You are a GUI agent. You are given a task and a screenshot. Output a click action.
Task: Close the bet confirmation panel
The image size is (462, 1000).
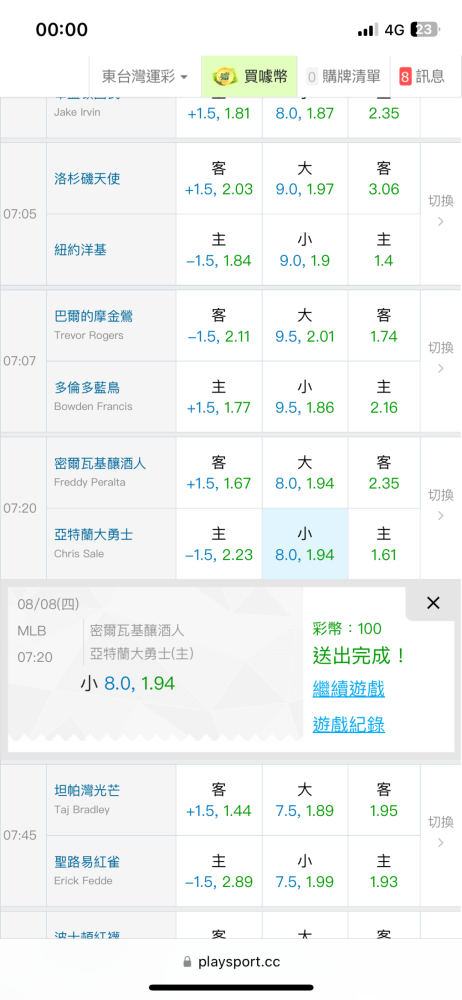coord(433,603)
